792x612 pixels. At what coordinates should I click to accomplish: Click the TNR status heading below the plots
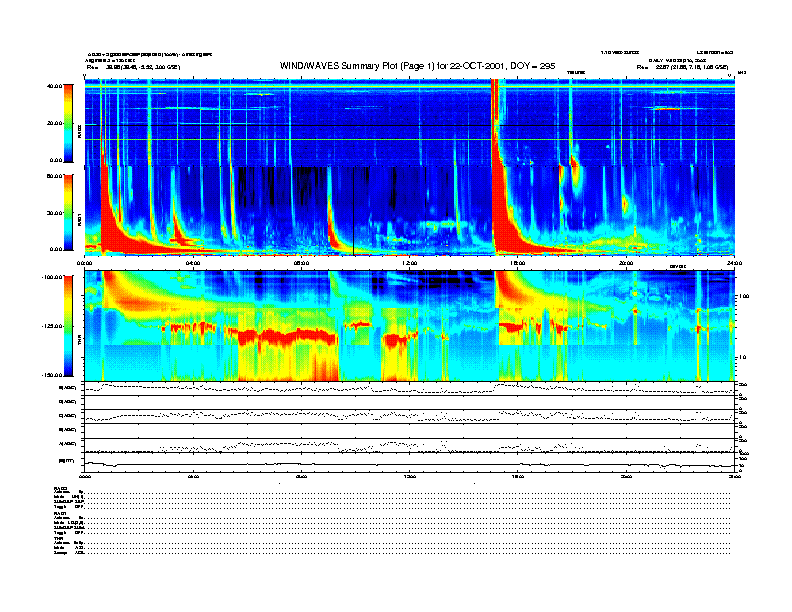(x=58, y=538)
